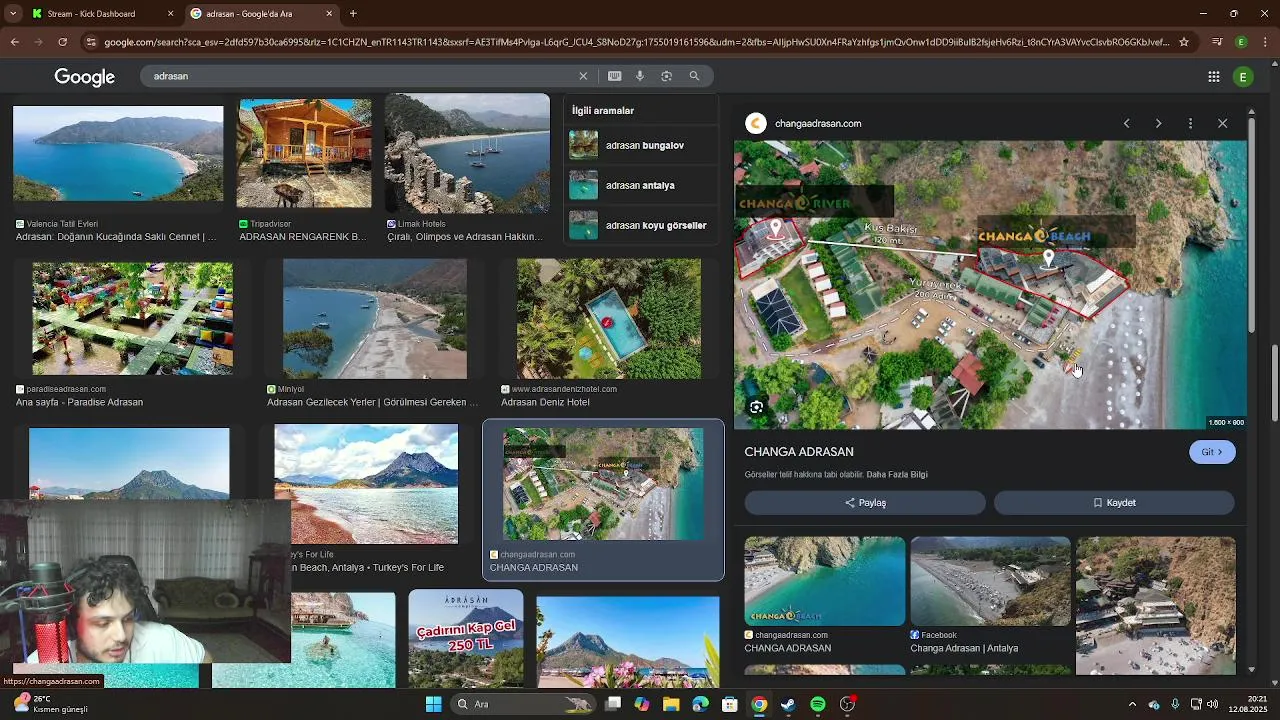Open the Miniyol Adrasan beach image
The width and height of the screenshot is (1280, 720).
pyautogui.click(x=374, y=318)
